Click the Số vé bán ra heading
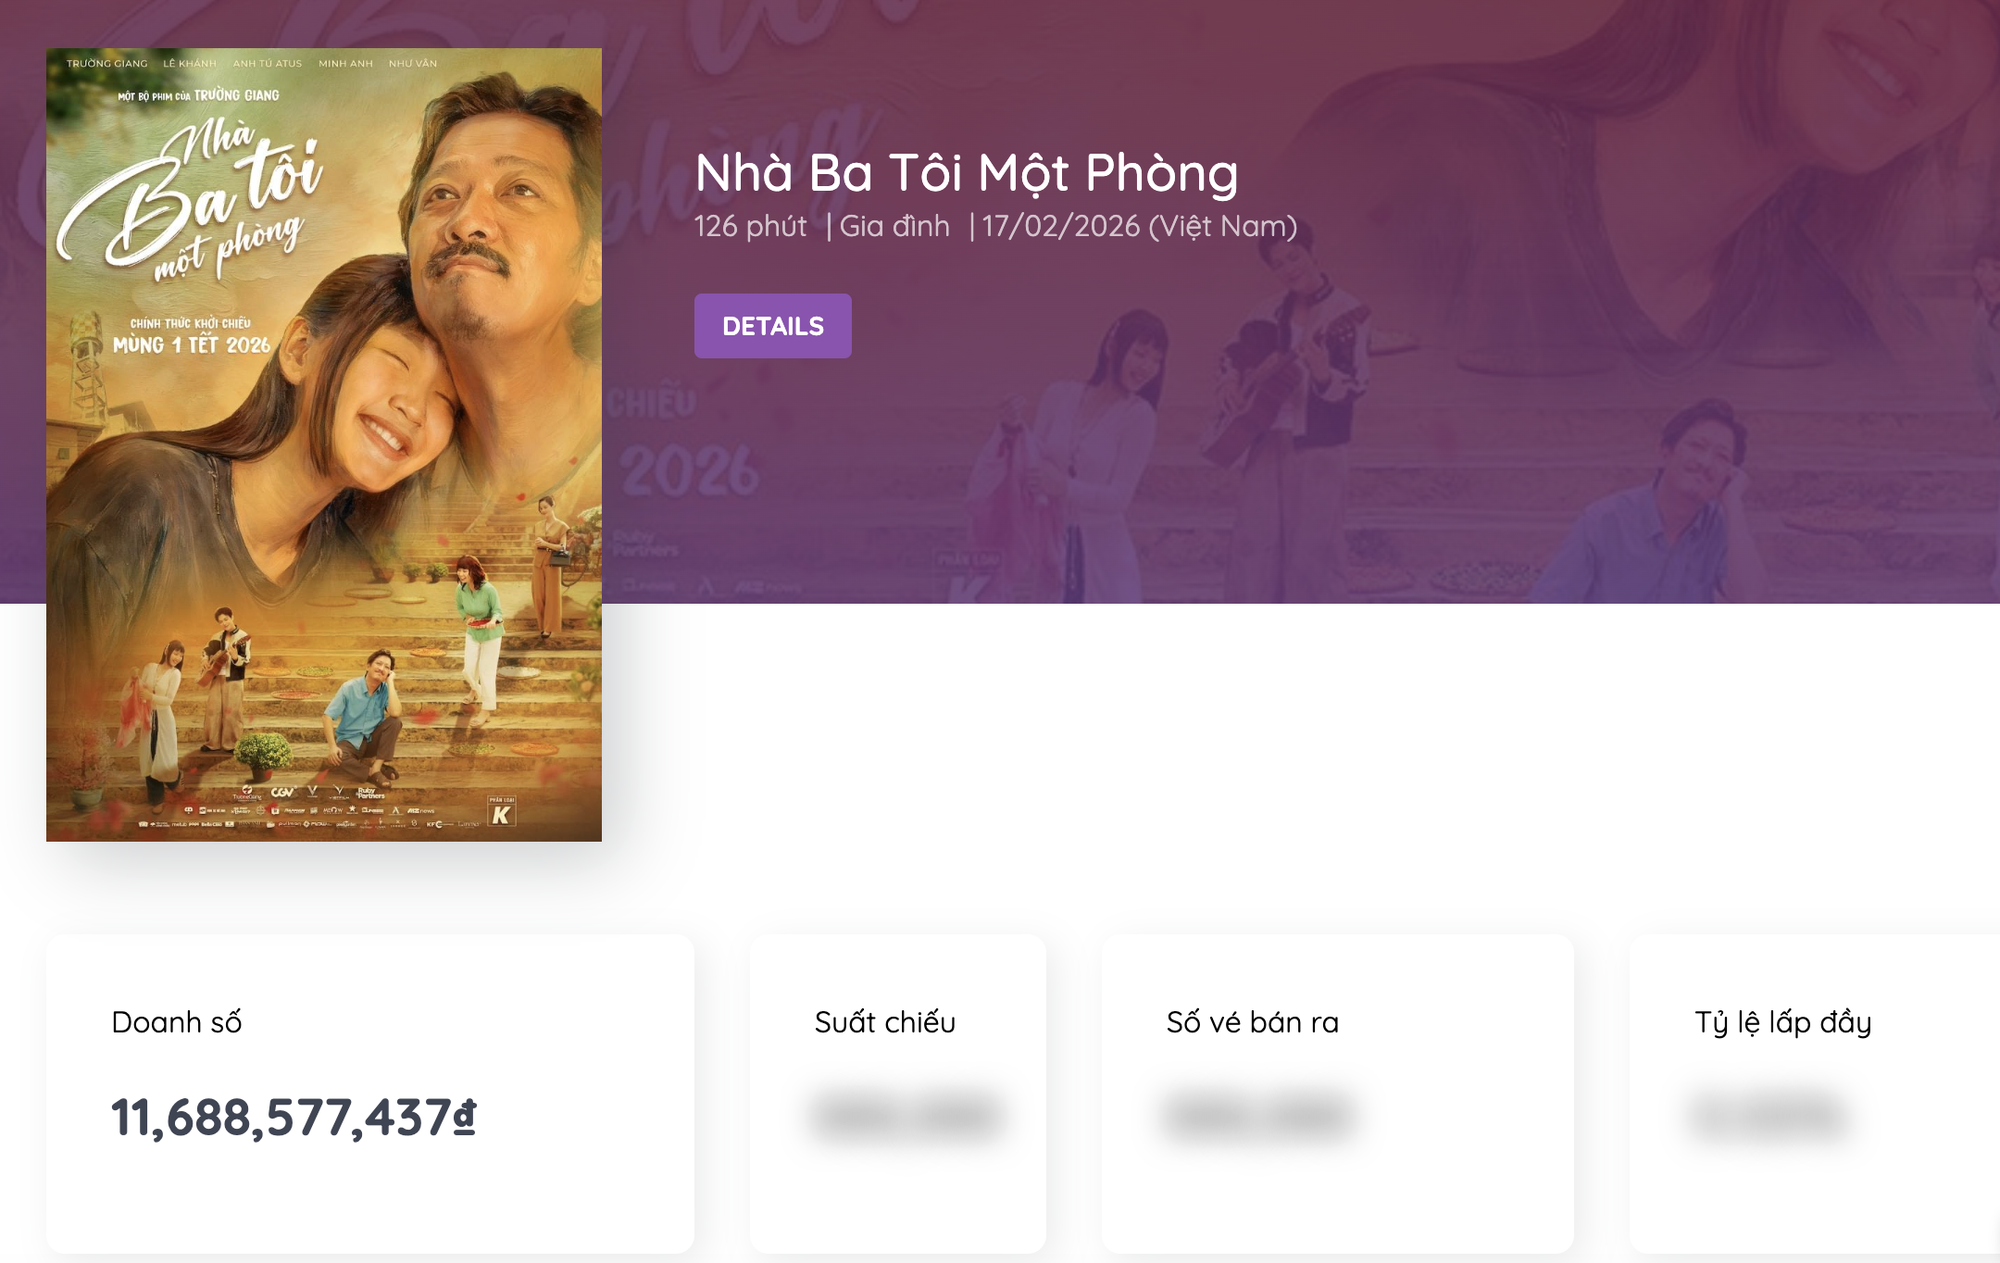 pyautogui.click(x=1252, y=1022)
